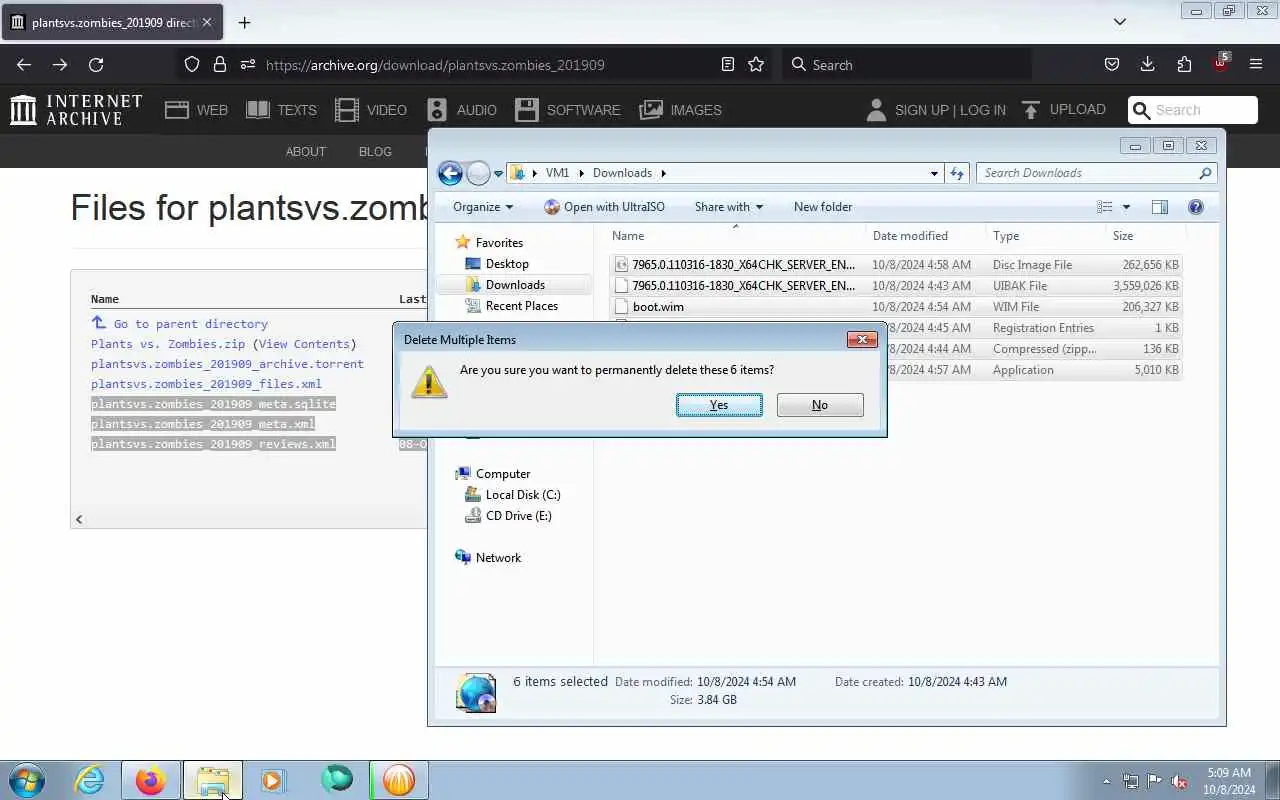Screen dimensions: 1280x800
Task: Open Explorer's help icon
Action: (1195, 207)
